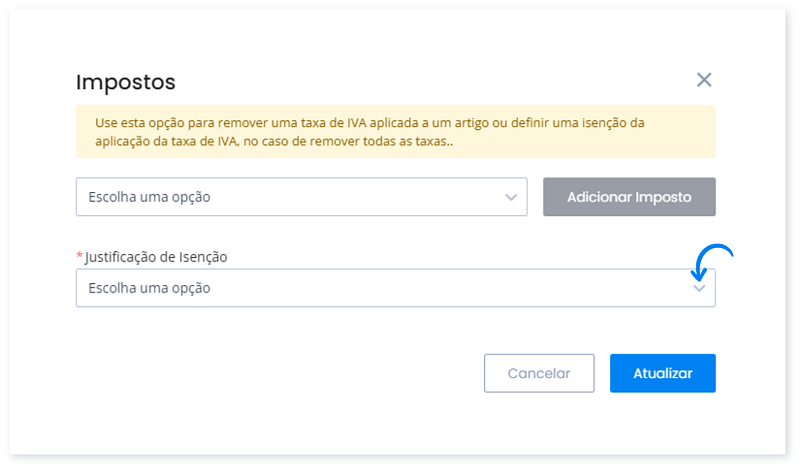Click the blue curved arrow annotation

pos(711,262)
